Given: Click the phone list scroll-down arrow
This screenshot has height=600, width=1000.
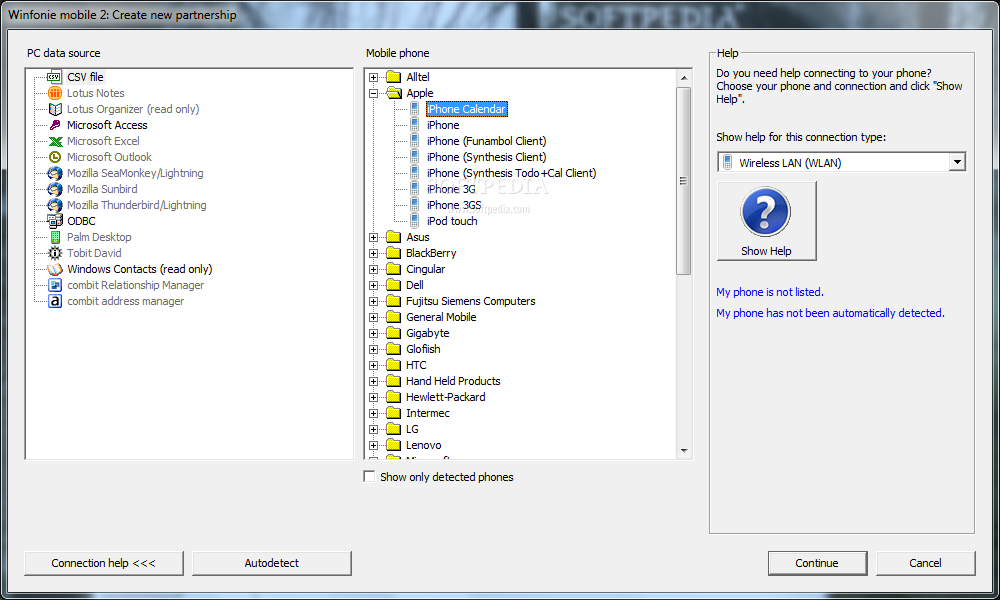Looking at the screenshot, I should [684, 451].
